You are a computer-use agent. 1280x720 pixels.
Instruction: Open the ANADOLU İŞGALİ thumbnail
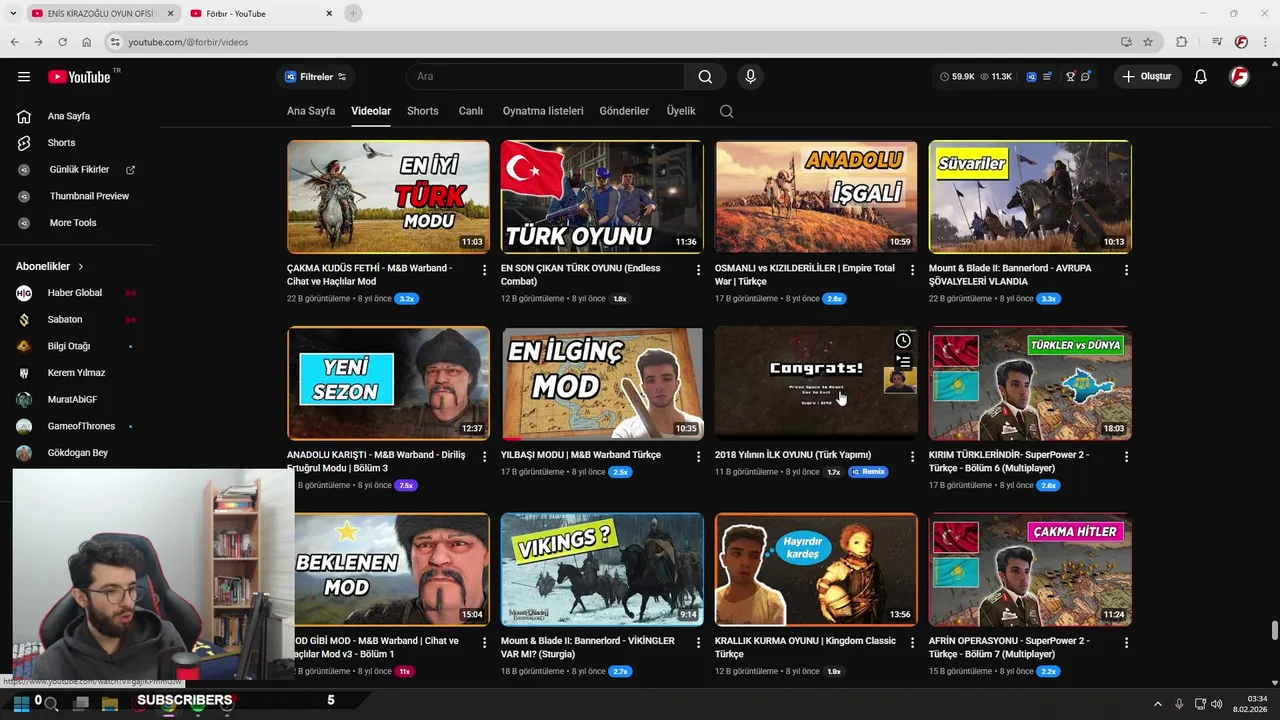[816, 197]
